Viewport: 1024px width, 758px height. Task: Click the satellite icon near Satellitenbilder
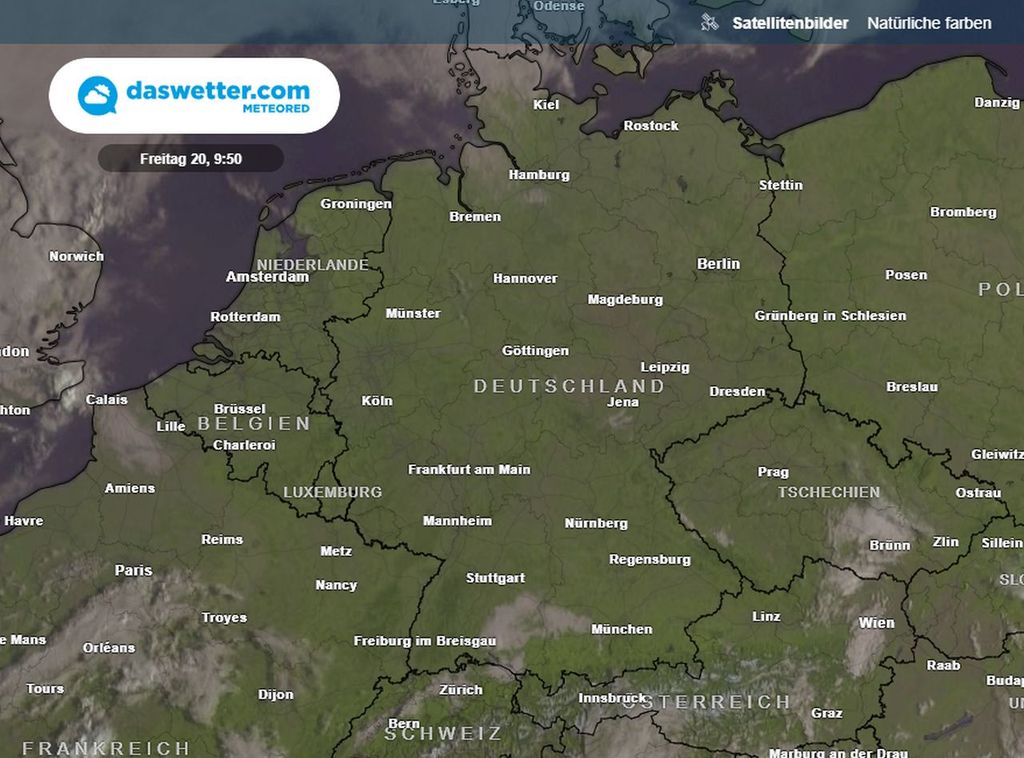click(x=712, y=22)
